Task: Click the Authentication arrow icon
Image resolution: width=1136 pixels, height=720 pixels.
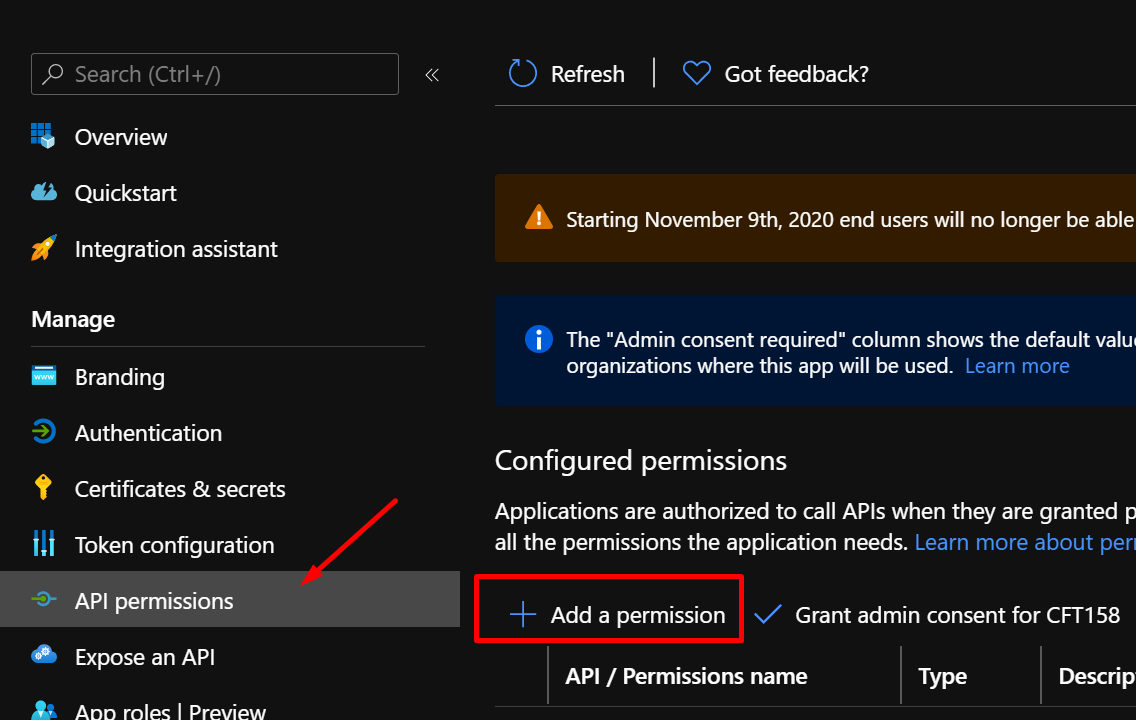Action: tap(43, 432)
